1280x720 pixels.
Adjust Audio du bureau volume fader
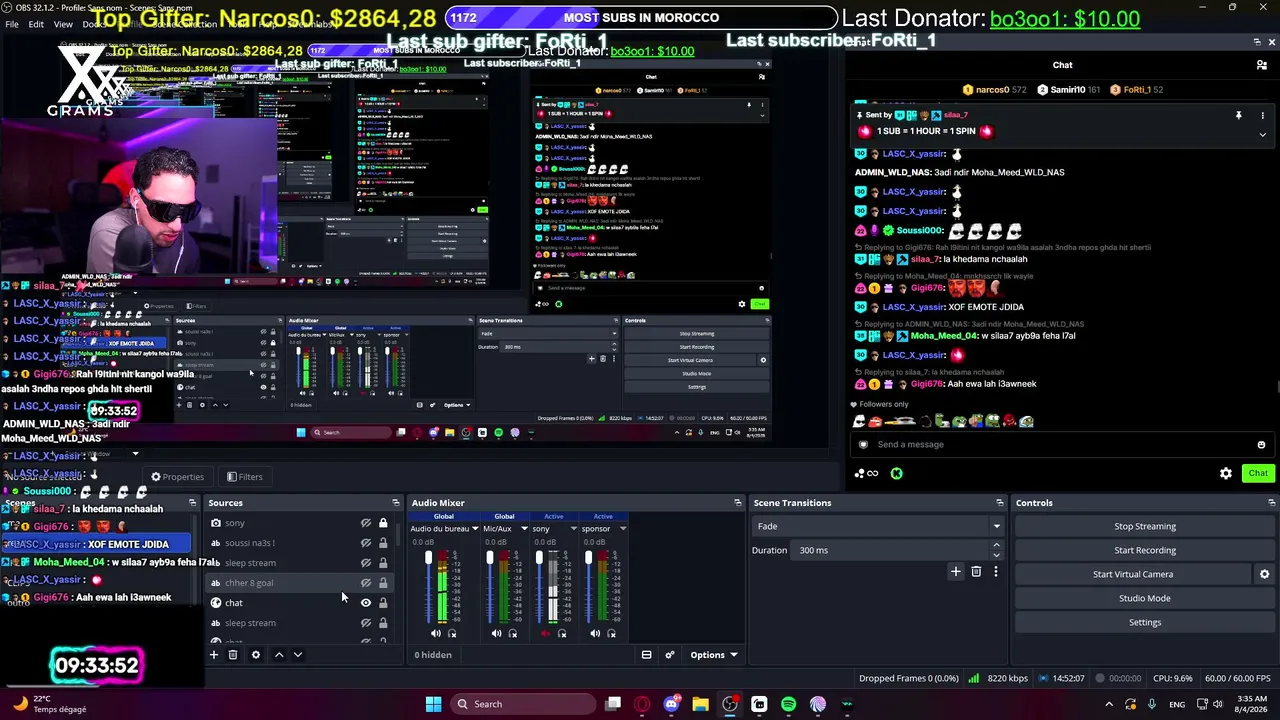[x=429, y=557]
